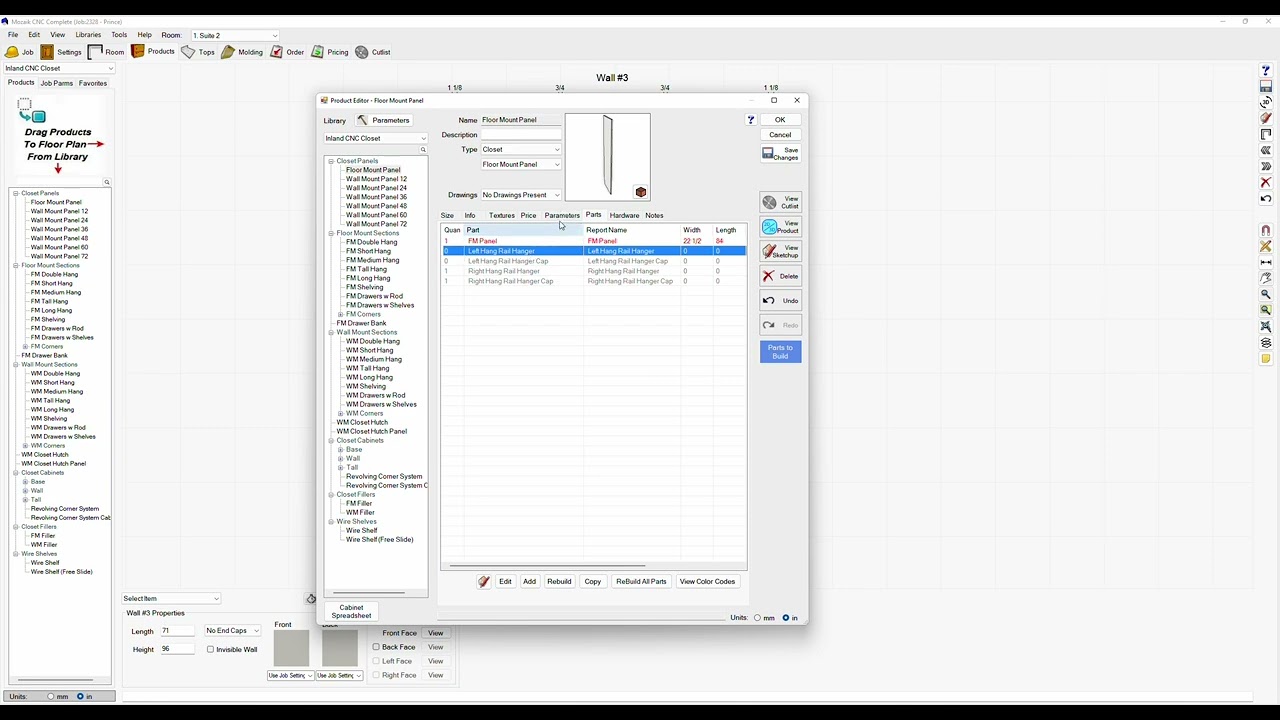Open the Select Item dropdown
Image resolution: width=1280 pixels, height=720 pixels.
point(171,599)
